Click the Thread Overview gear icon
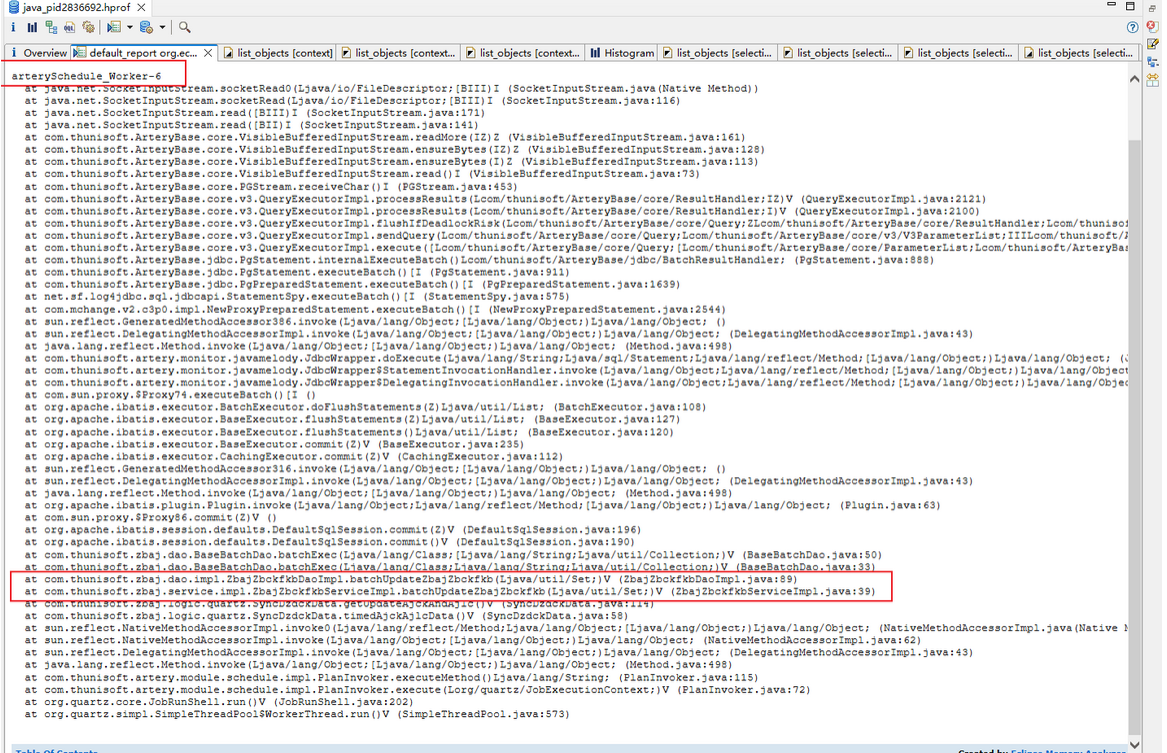The width and height of the screenshot is (1167, 753). [x=89, y=28]
